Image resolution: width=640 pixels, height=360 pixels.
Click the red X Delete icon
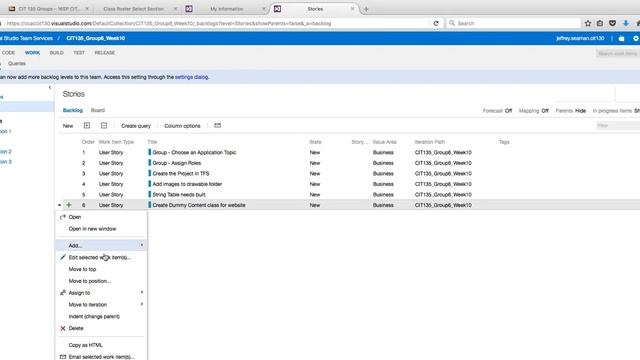pos(63,328)
